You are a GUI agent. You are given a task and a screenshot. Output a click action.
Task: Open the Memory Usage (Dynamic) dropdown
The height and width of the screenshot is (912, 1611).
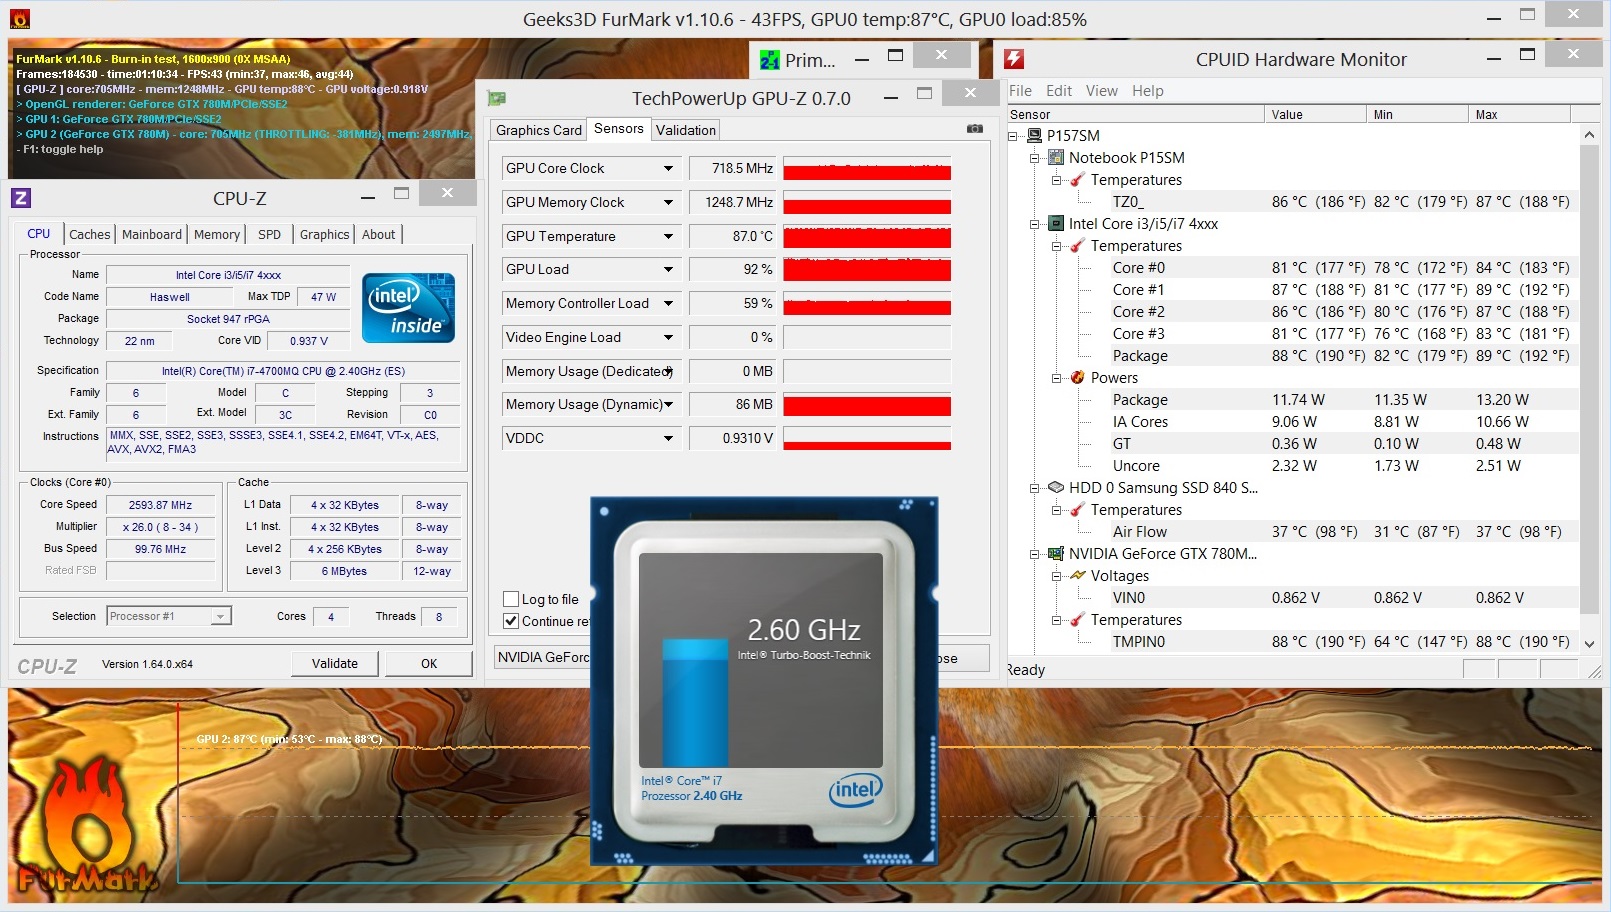tap(668, 404)
